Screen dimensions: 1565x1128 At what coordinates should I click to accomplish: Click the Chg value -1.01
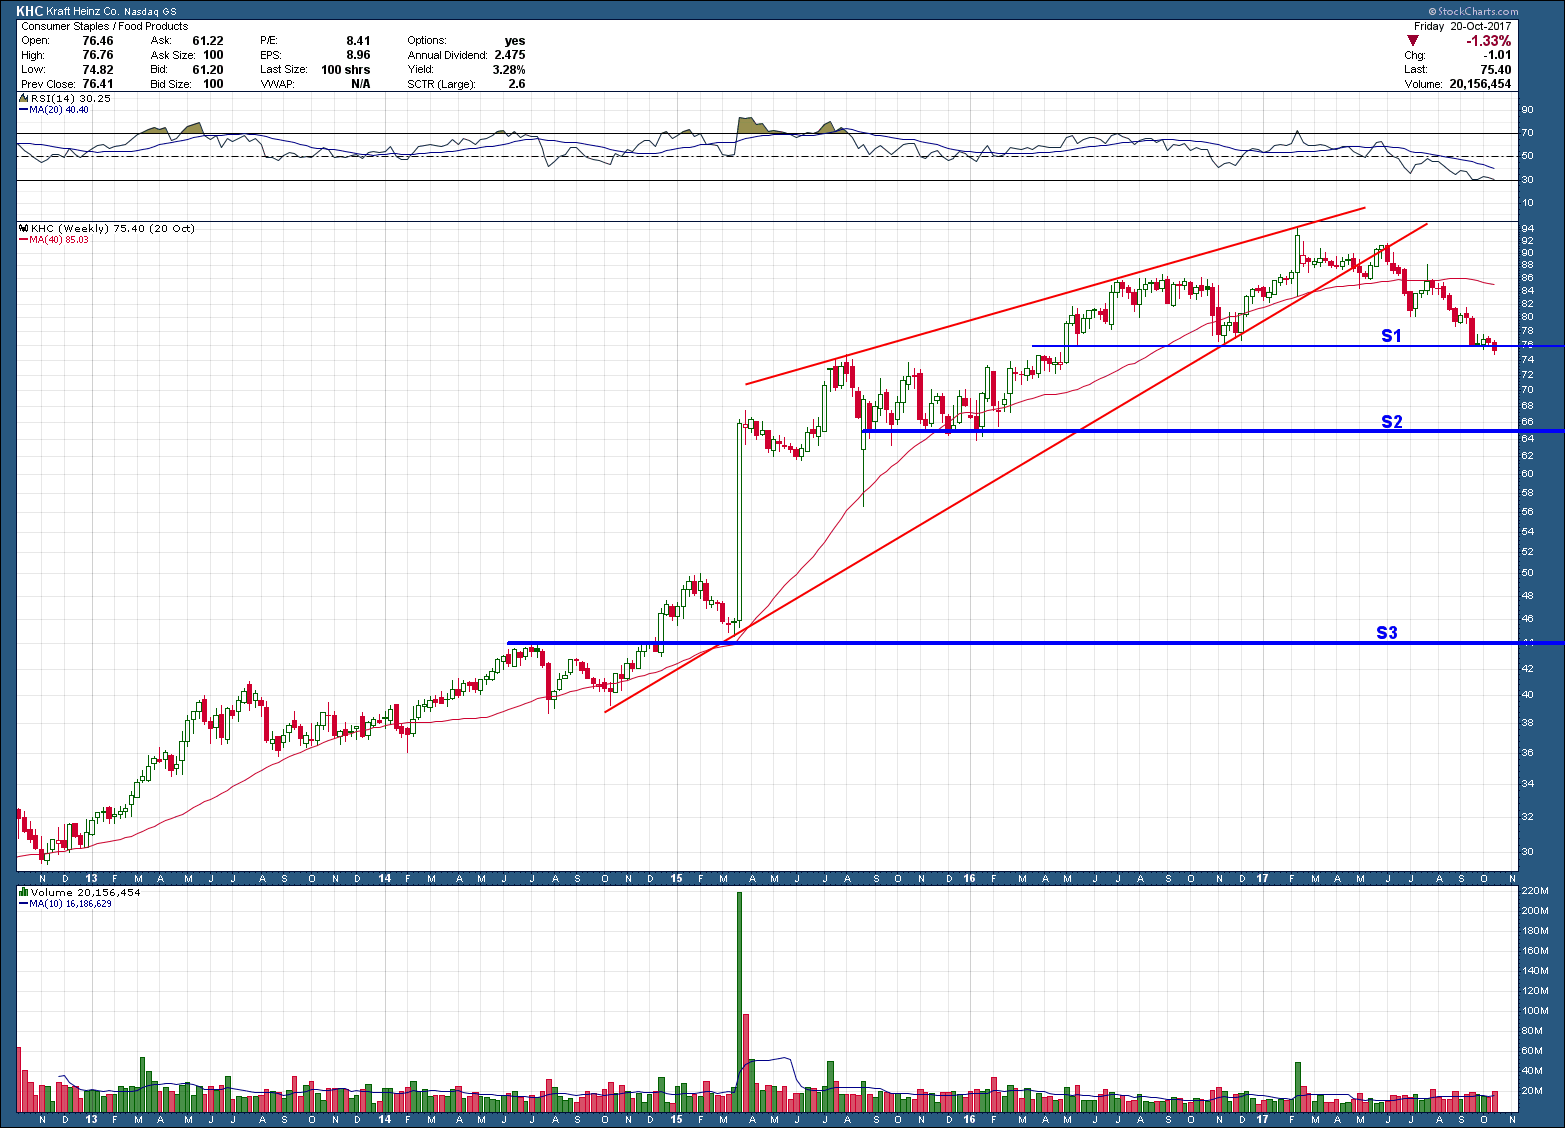pos(1497,55)
